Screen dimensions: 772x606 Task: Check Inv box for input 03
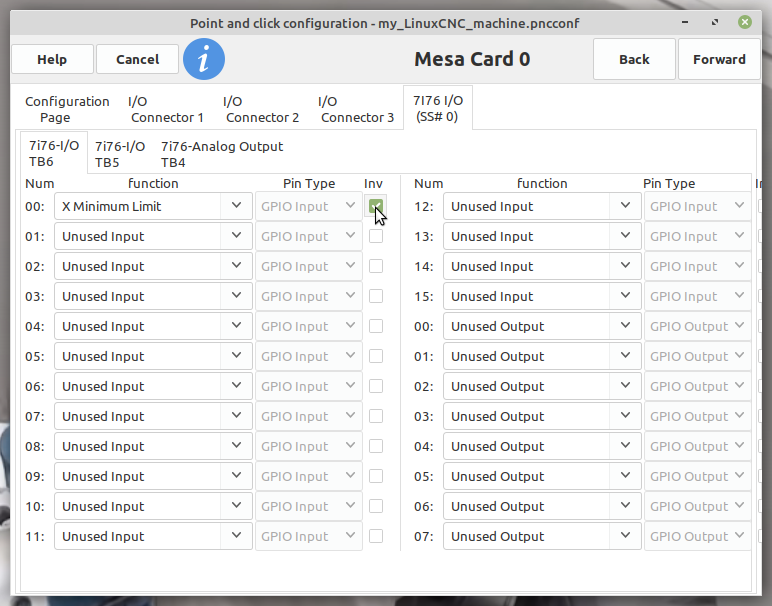click(376, 296)
